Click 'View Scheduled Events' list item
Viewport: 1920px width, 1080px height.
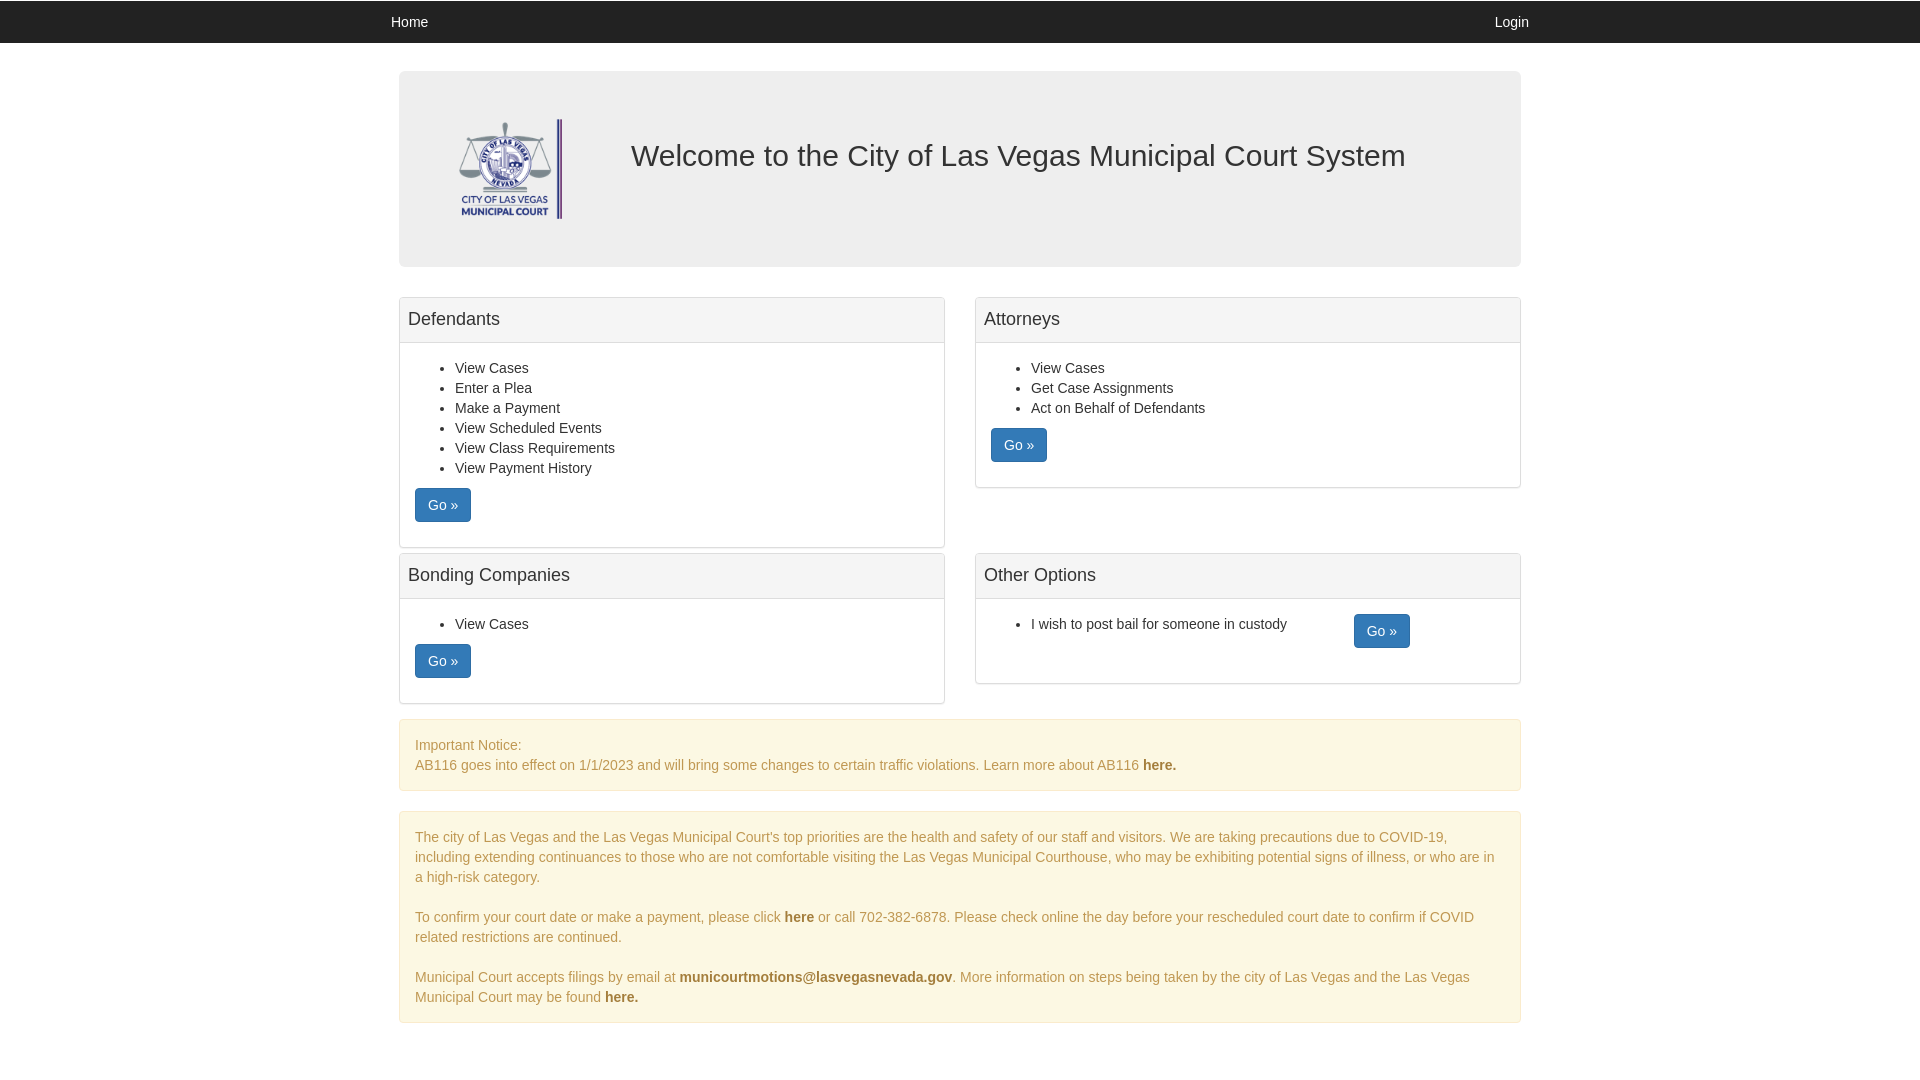pyautogui.click(x=528, y=428)
